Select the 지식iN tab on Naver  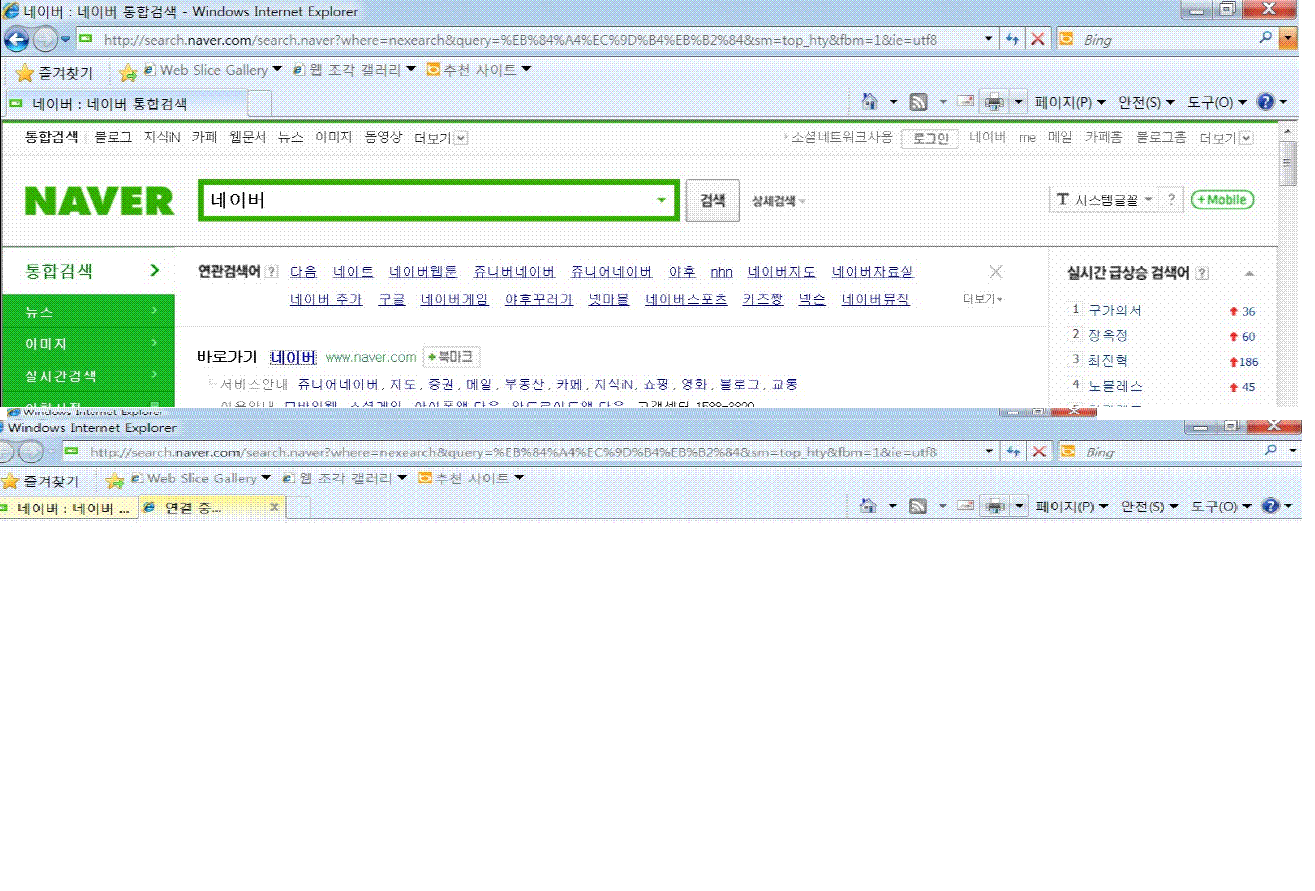[162, 137]
